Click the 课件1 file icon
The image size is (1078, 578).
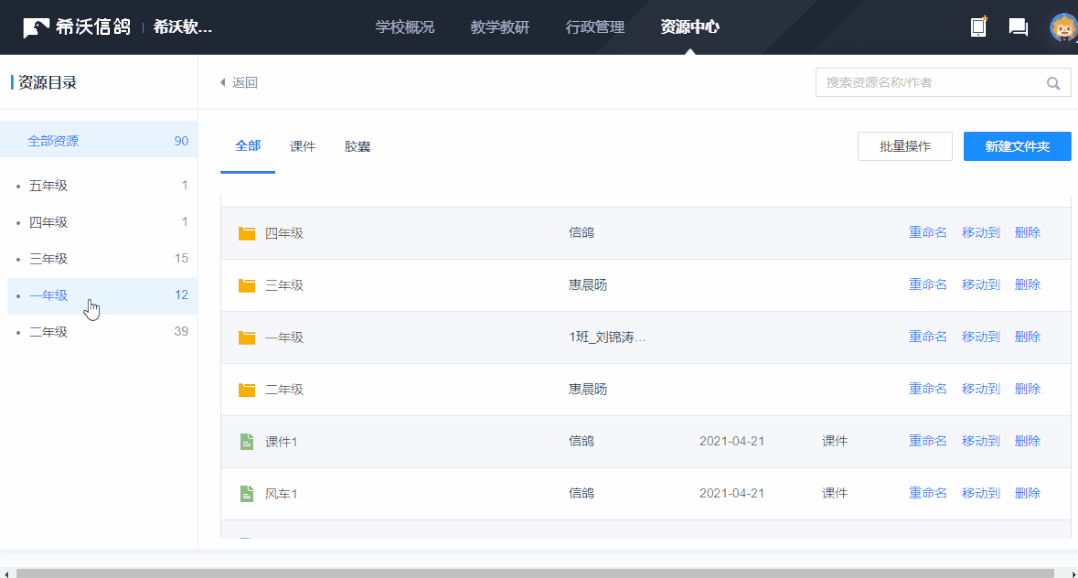247,441
